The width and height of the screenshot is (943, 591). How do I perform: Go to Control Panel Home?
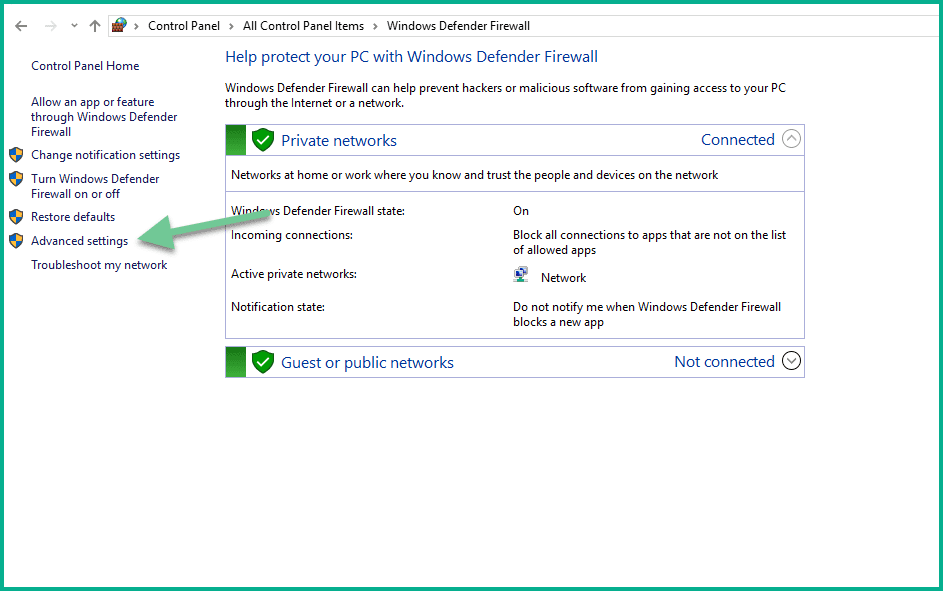coord(85,66)
